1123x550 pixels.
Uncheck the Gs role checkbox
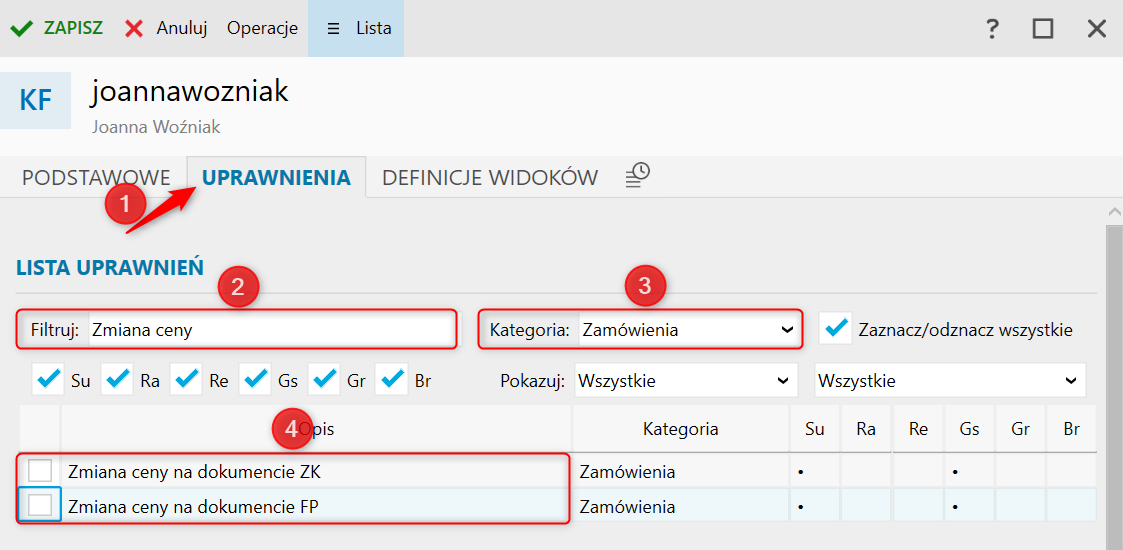[x=256, y=380]
